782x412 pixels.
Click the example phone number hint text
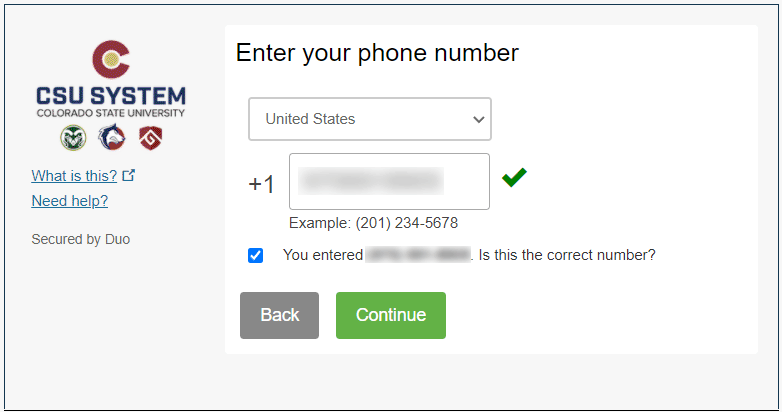(x=373, y=223)
